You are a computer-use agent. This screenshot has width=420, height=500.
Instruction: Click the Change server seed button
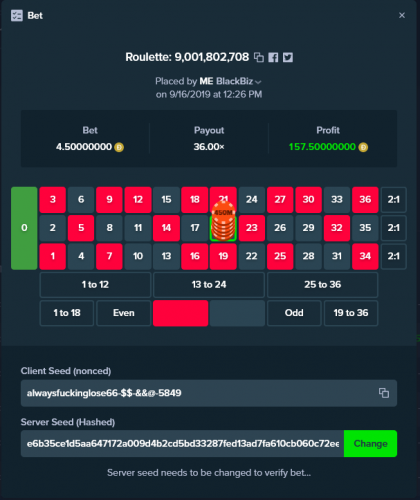coord(370,443)
